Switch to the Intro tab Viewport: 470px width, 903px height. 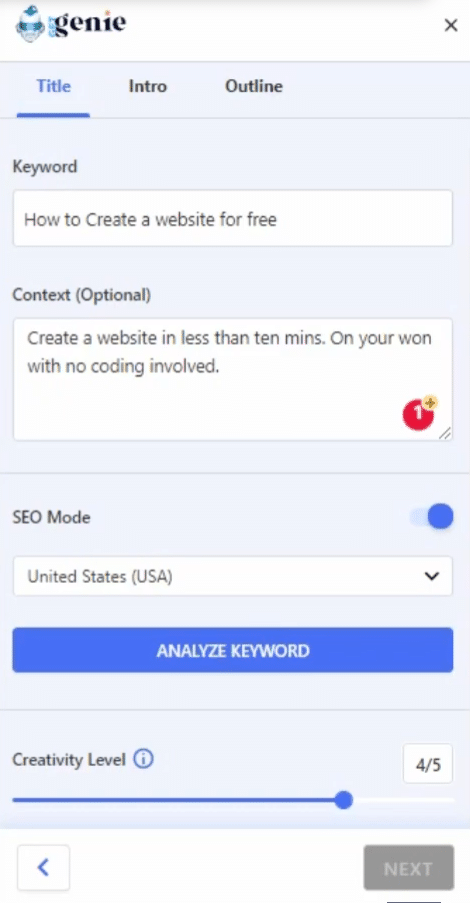point(147,86)
